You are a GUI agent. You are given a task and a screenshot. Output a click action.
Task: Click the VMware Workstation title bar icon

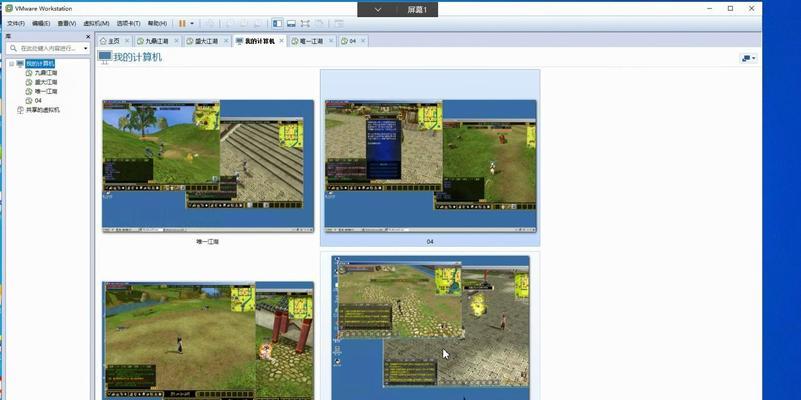8,8
